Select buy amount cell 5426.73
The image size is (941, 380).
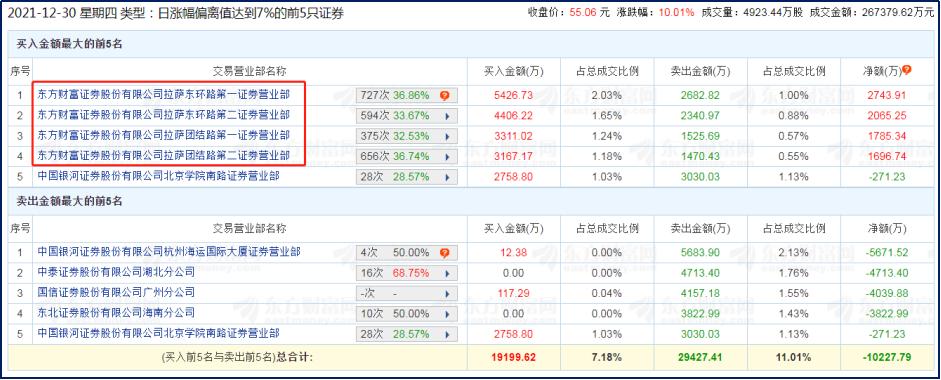click(513, 95)
